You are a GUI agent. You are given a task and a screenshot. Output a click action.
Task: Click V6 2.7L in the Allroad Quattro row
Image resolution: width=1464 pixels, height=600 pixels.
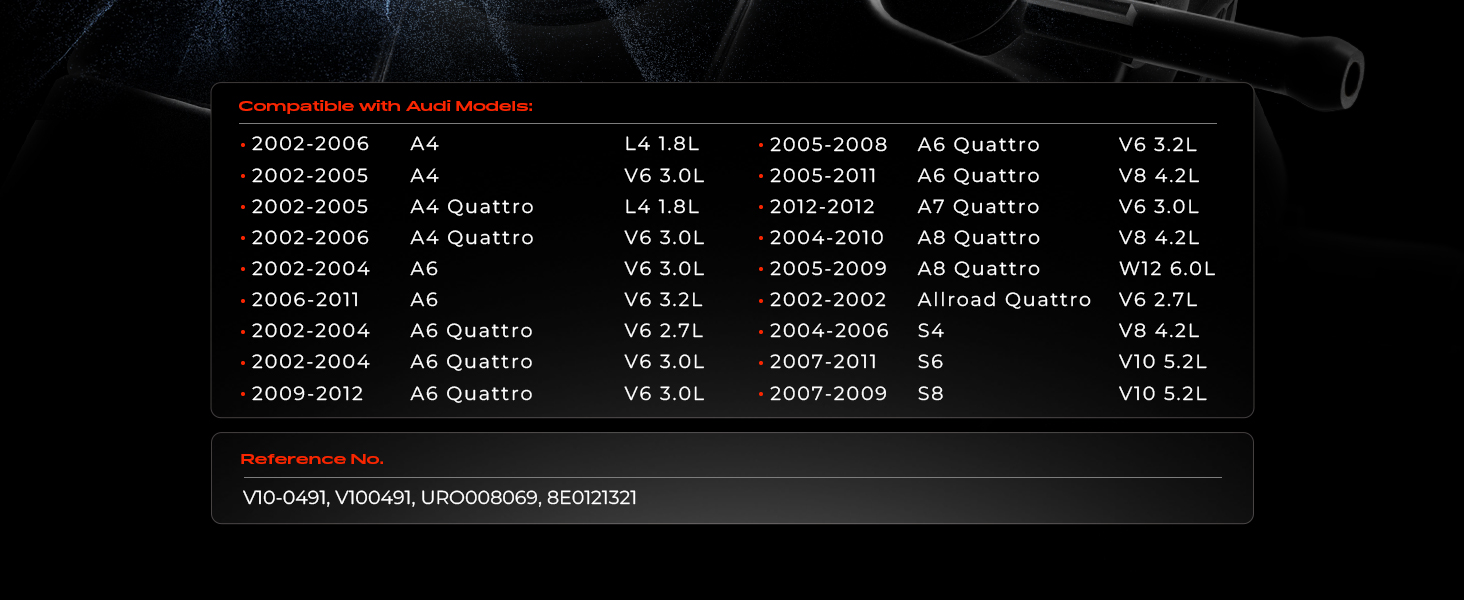pos(1158,300)
